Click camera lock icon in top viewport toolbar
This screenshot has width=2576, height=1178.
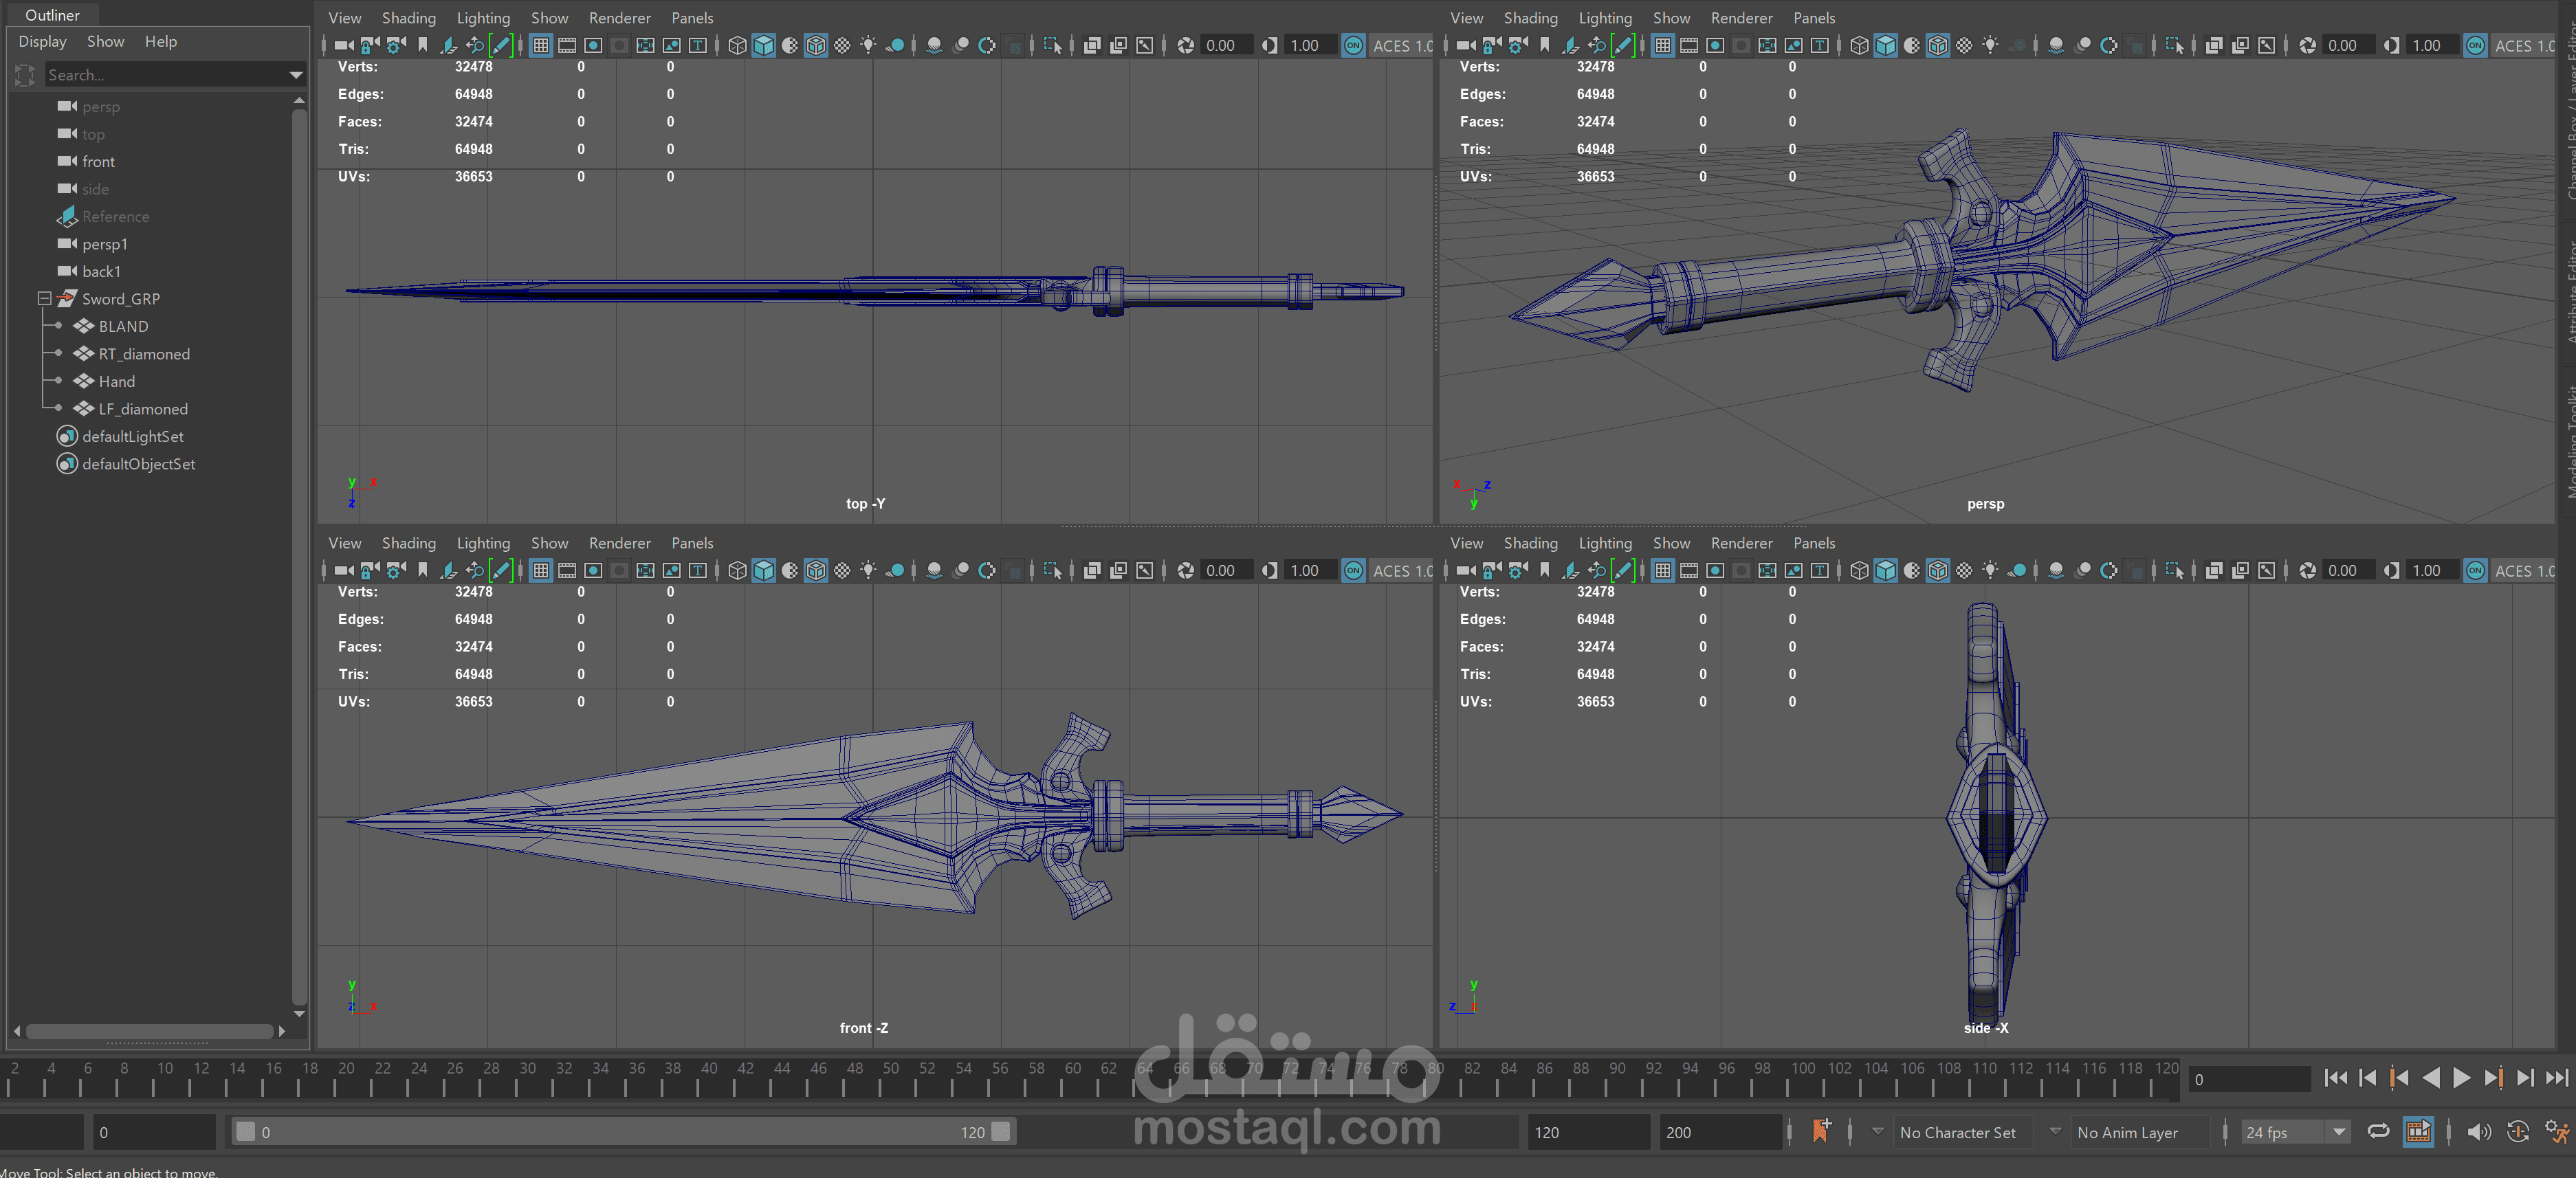point(370,45)
